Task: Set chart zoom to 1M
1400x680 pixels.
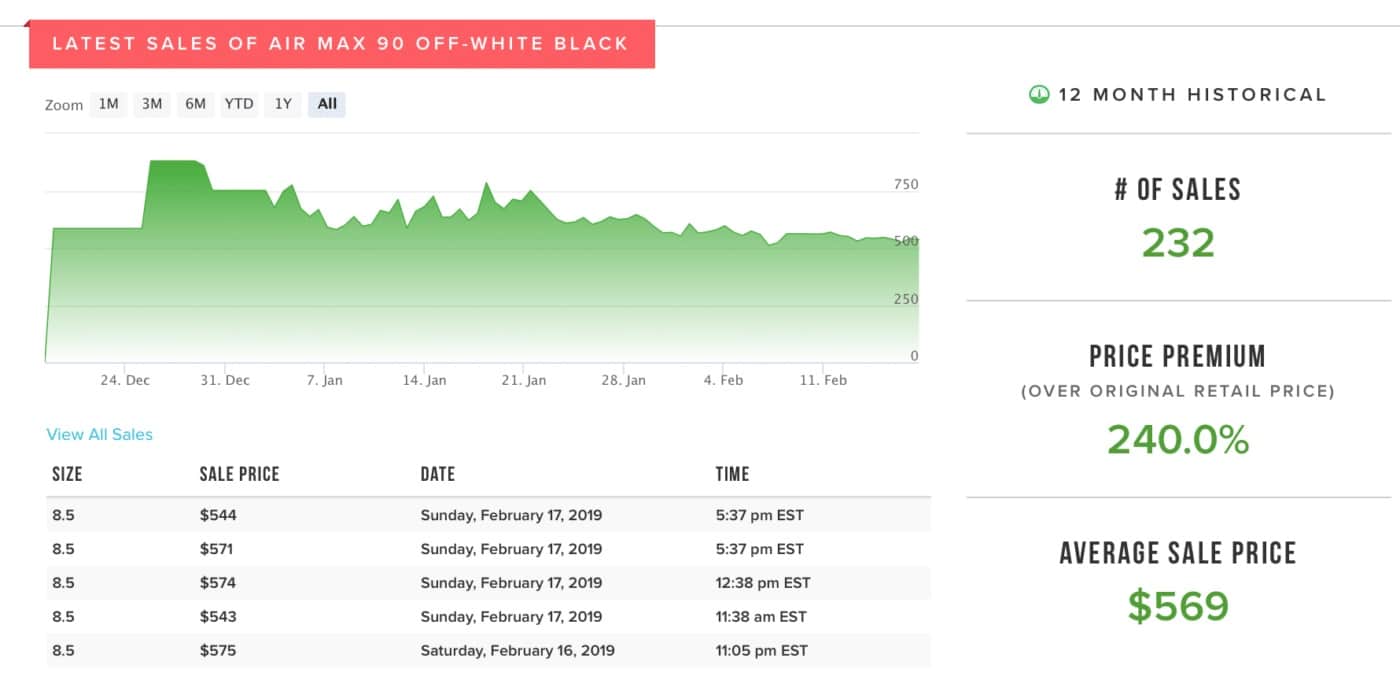Action: tap(108, 104)
